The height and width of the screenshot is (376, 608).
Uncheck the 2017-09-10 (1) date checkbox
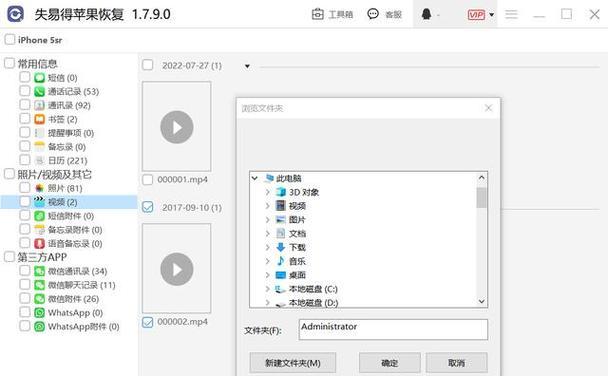148,207
